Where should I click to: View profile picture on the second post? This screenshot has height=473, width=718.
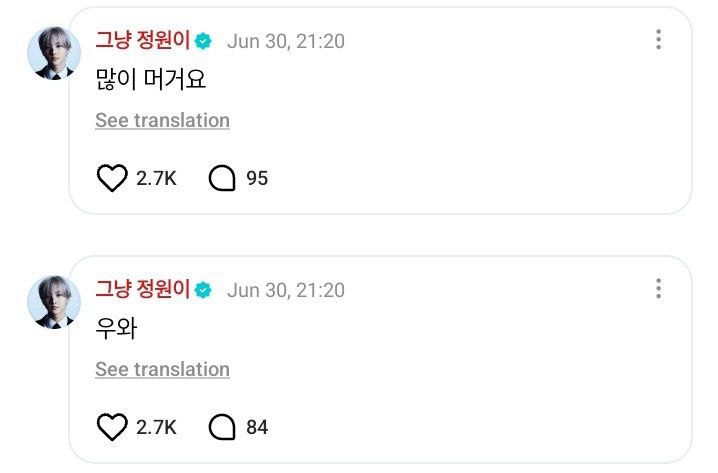54,302
